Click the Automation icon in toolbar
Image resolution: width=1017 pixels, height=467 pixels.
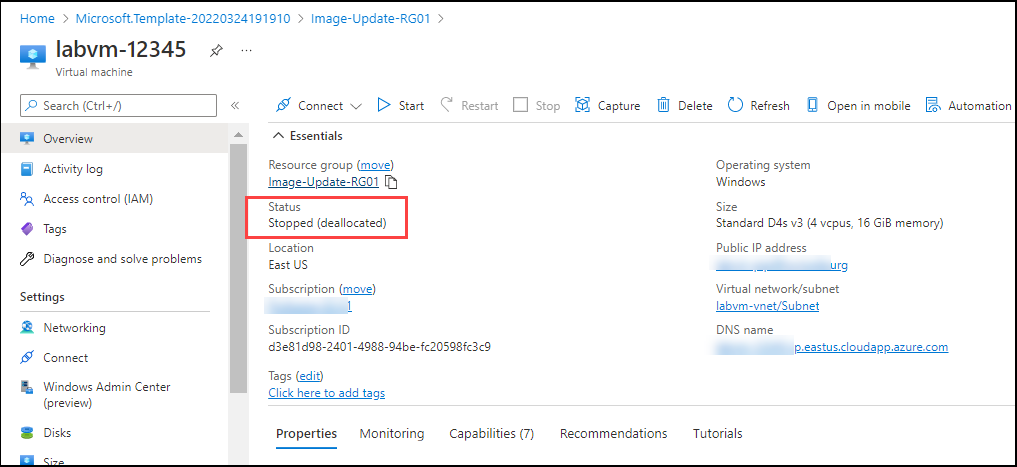click(933, 105)
